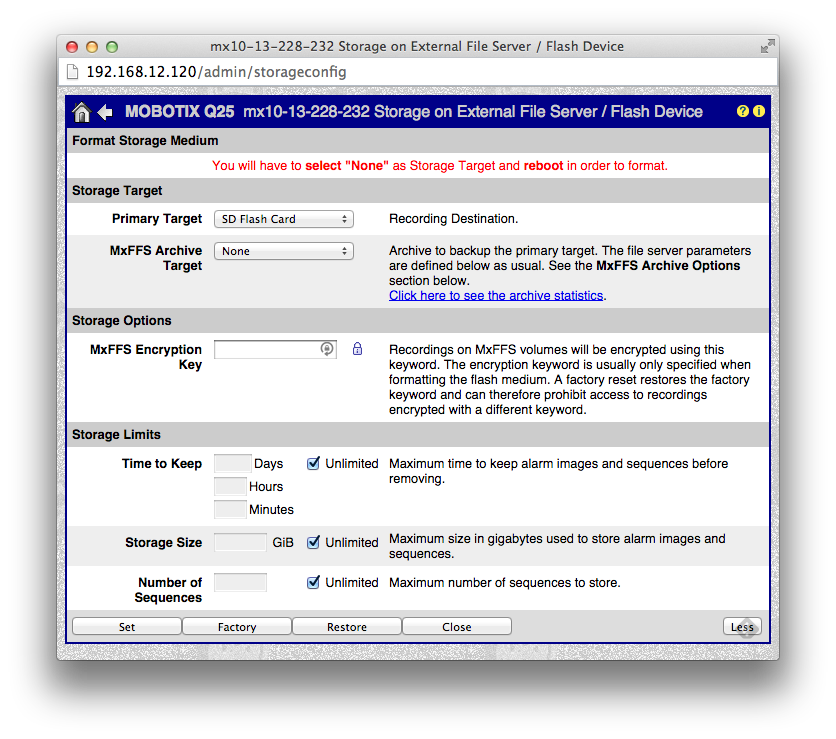Click the home icon in the header
836x739 pixels.
point(82,112)
